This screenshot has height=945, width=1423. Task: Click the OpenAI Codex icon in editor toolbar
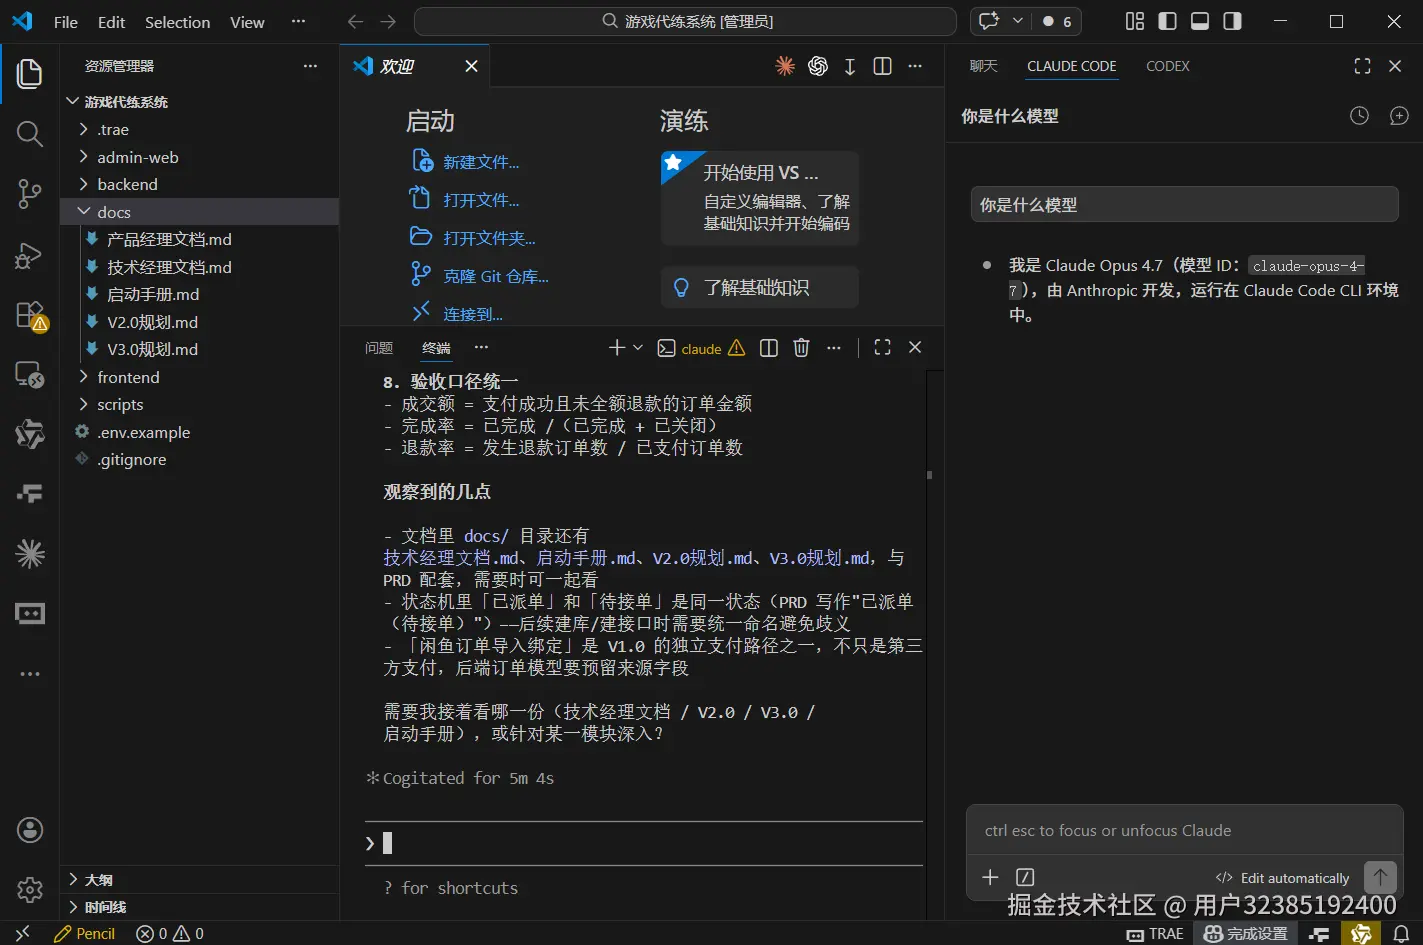tap(818, 66)
